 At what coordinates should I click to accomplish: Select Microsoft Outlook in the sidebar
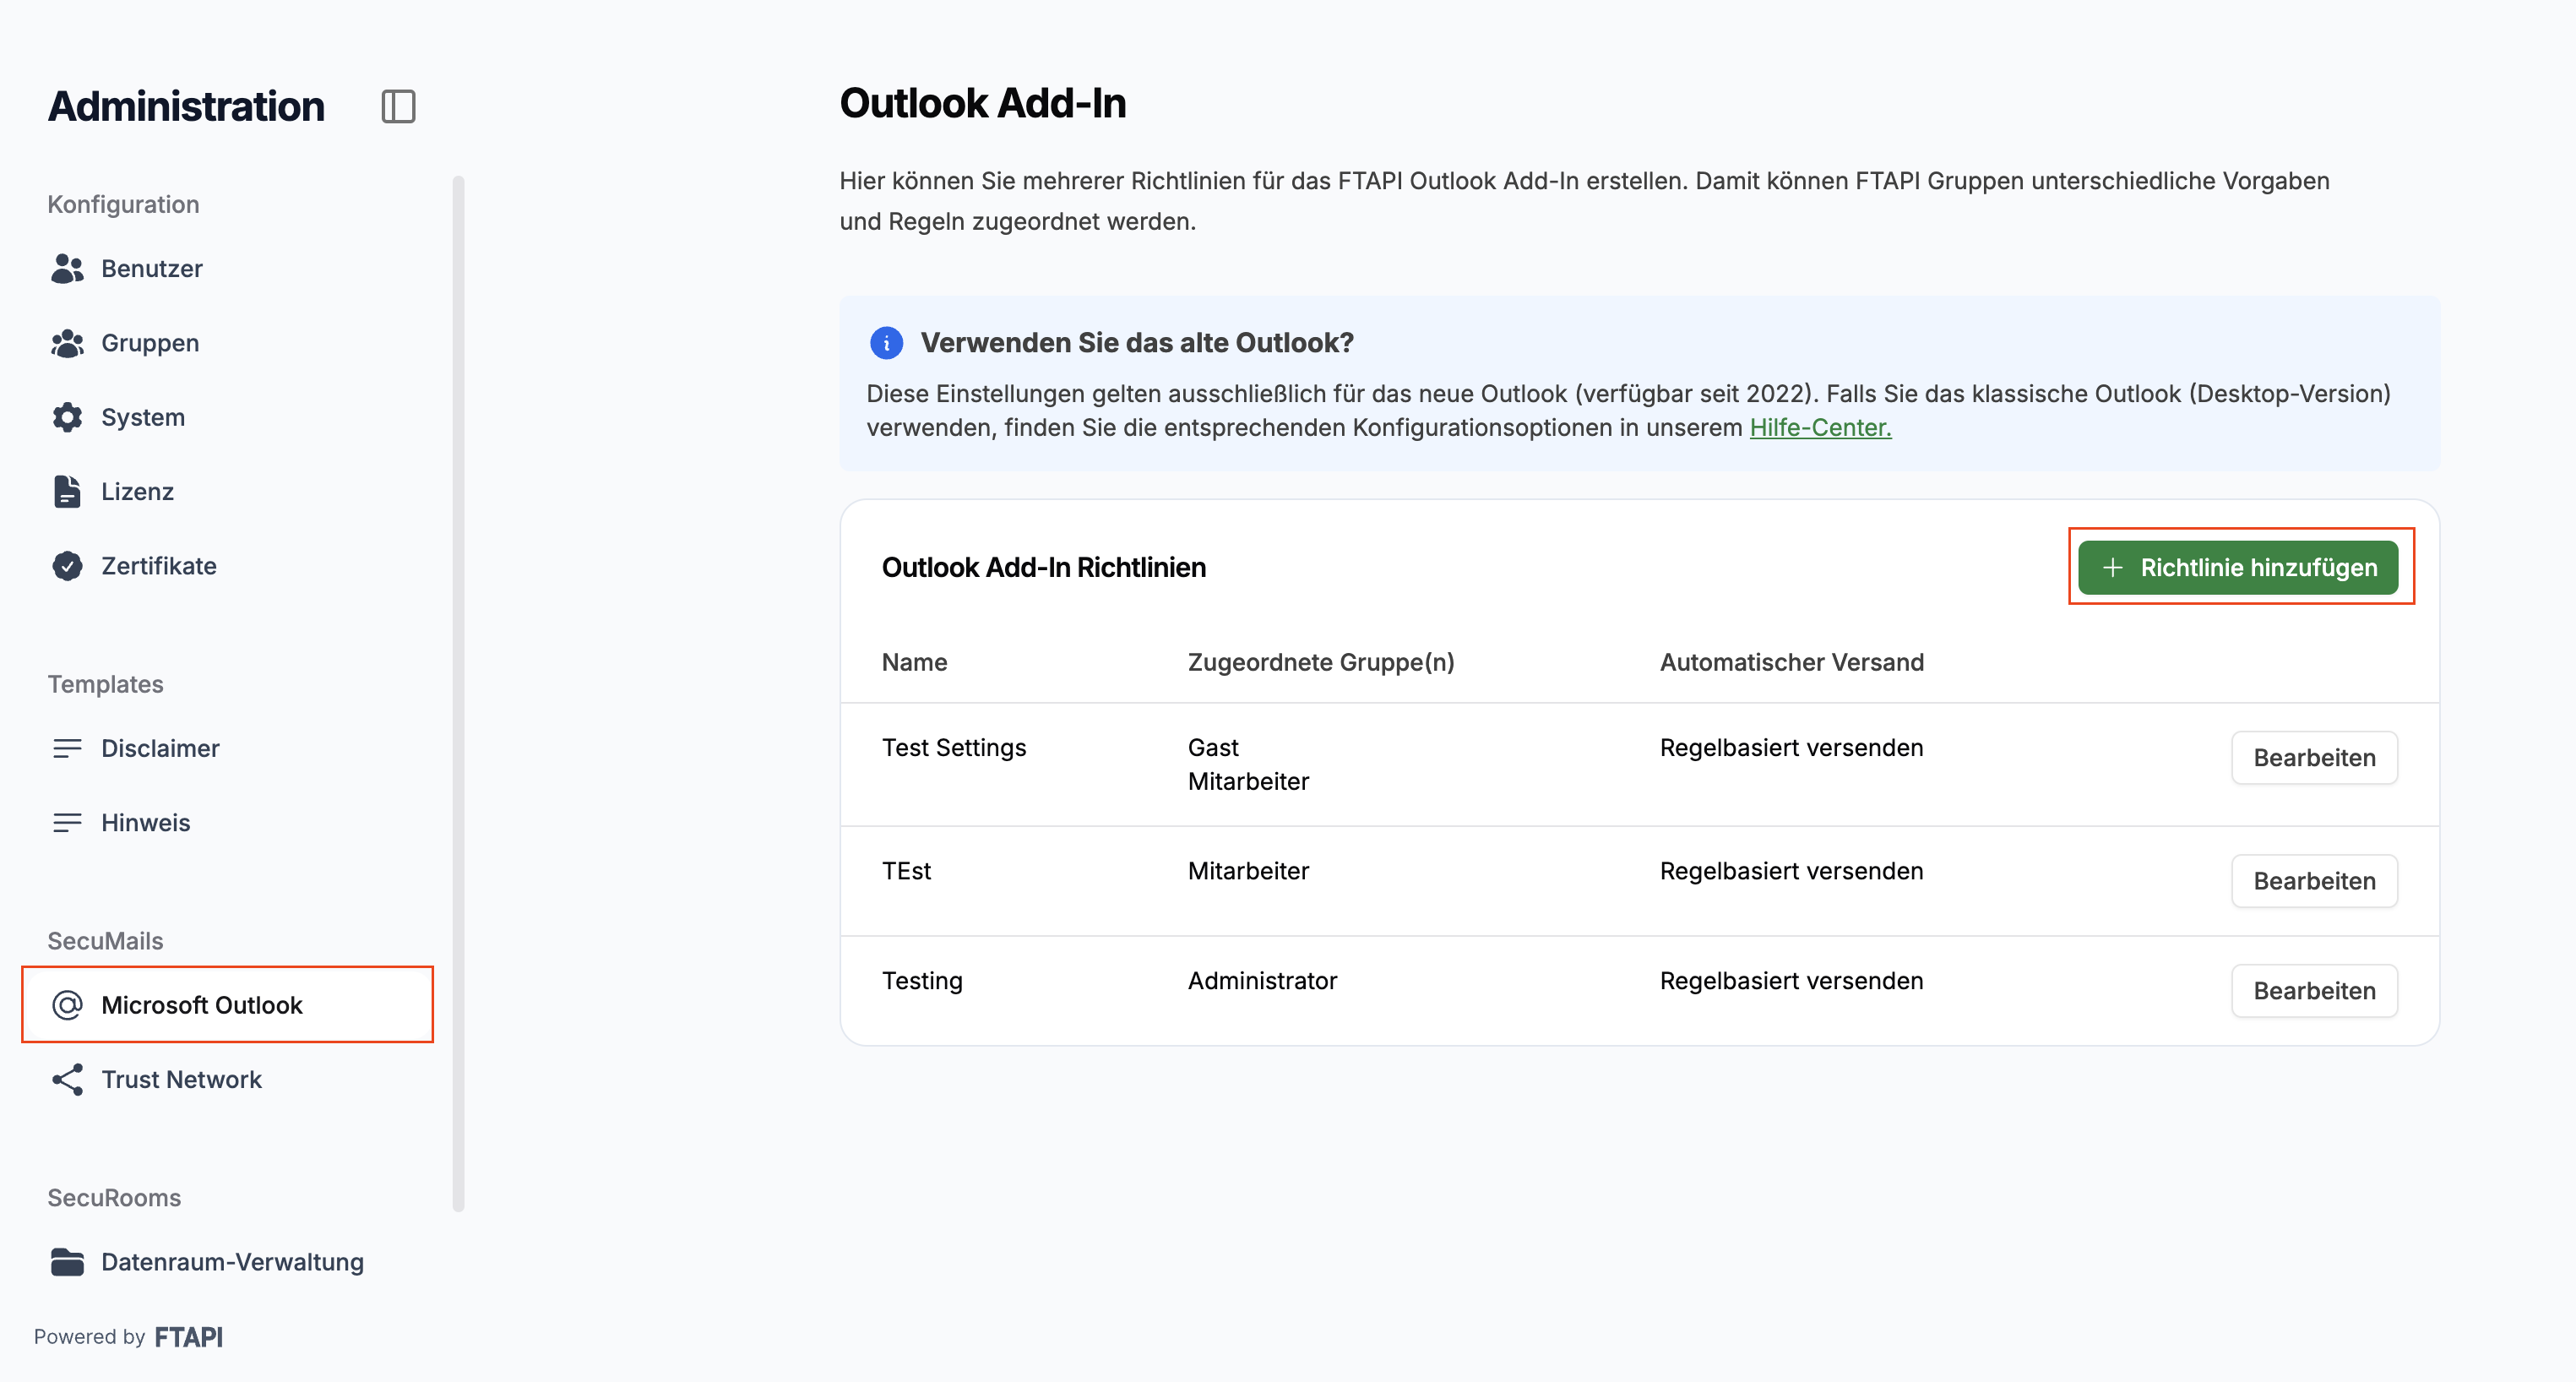coord(202,1005)
